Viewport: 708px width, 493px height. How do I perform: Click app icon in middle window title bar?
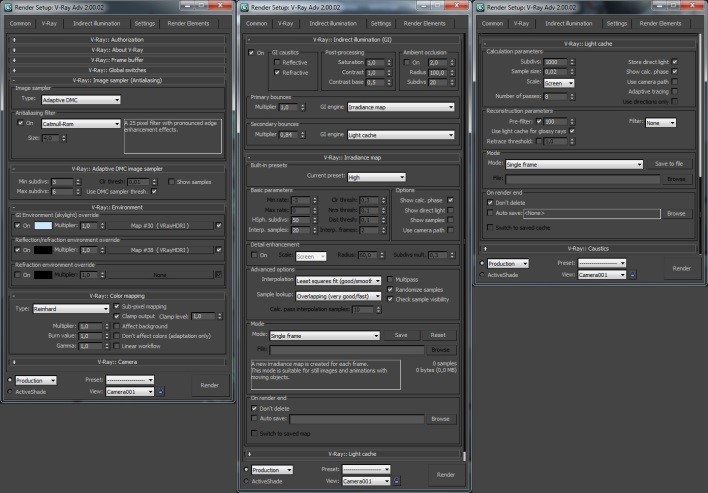pos(244,7)
